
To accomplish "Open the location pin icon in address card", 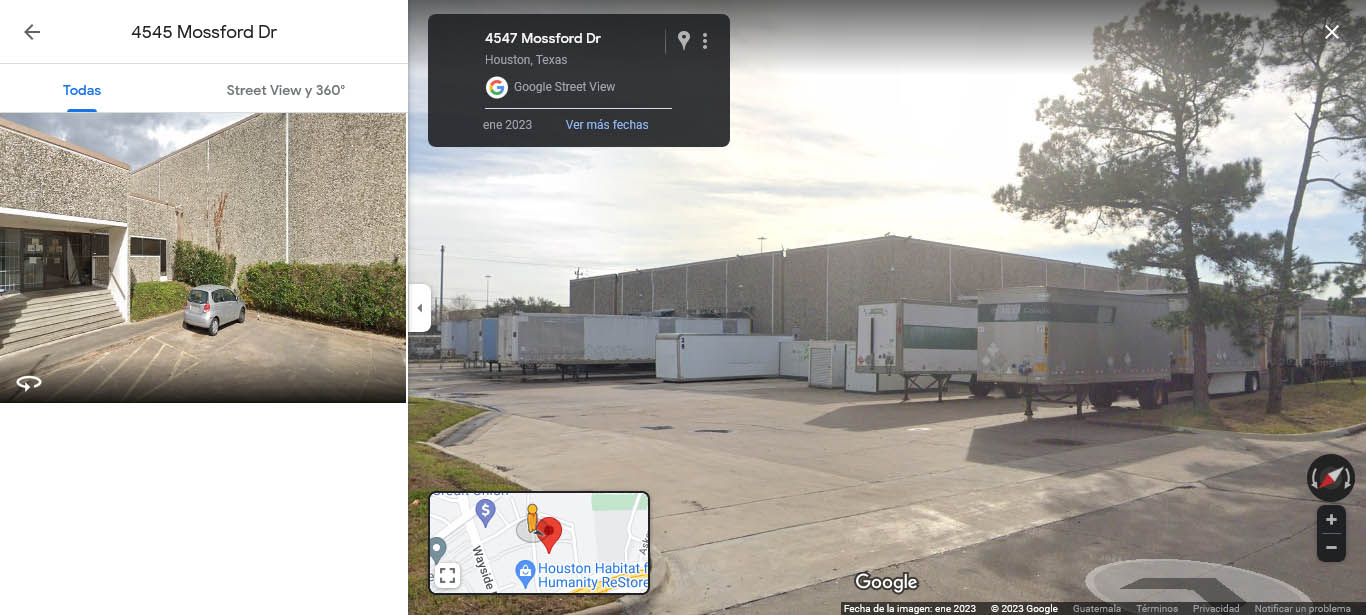I will [x=684, y=40].
